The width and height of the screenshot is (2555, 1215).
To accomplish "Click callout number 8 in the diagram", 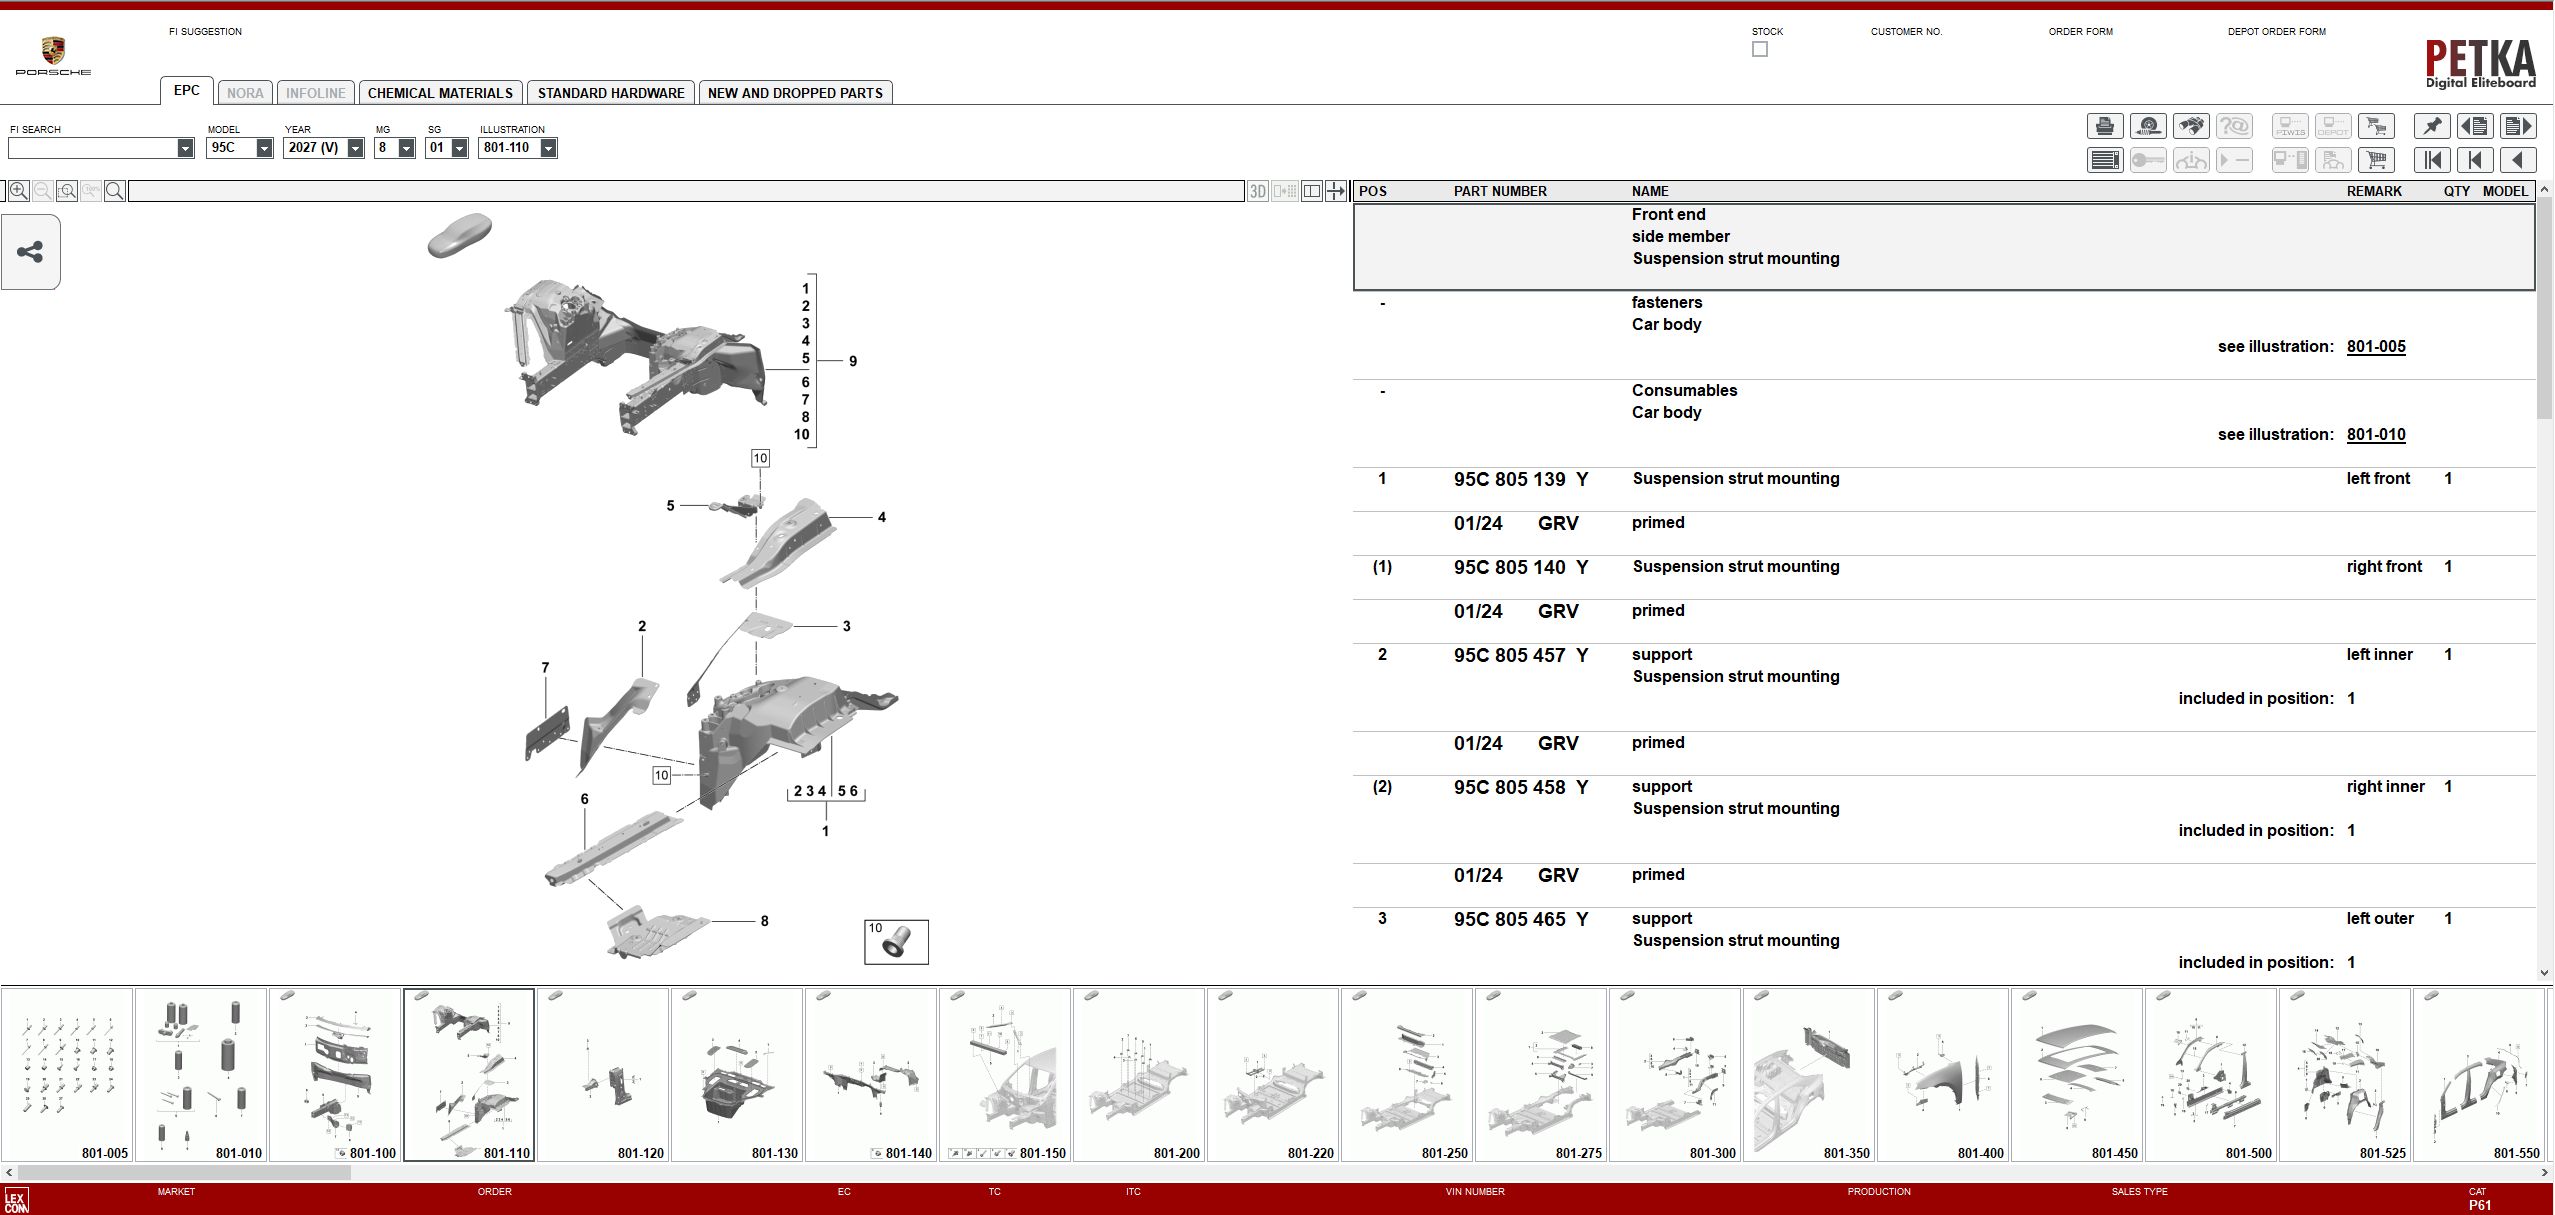I will tap(764, 921).
